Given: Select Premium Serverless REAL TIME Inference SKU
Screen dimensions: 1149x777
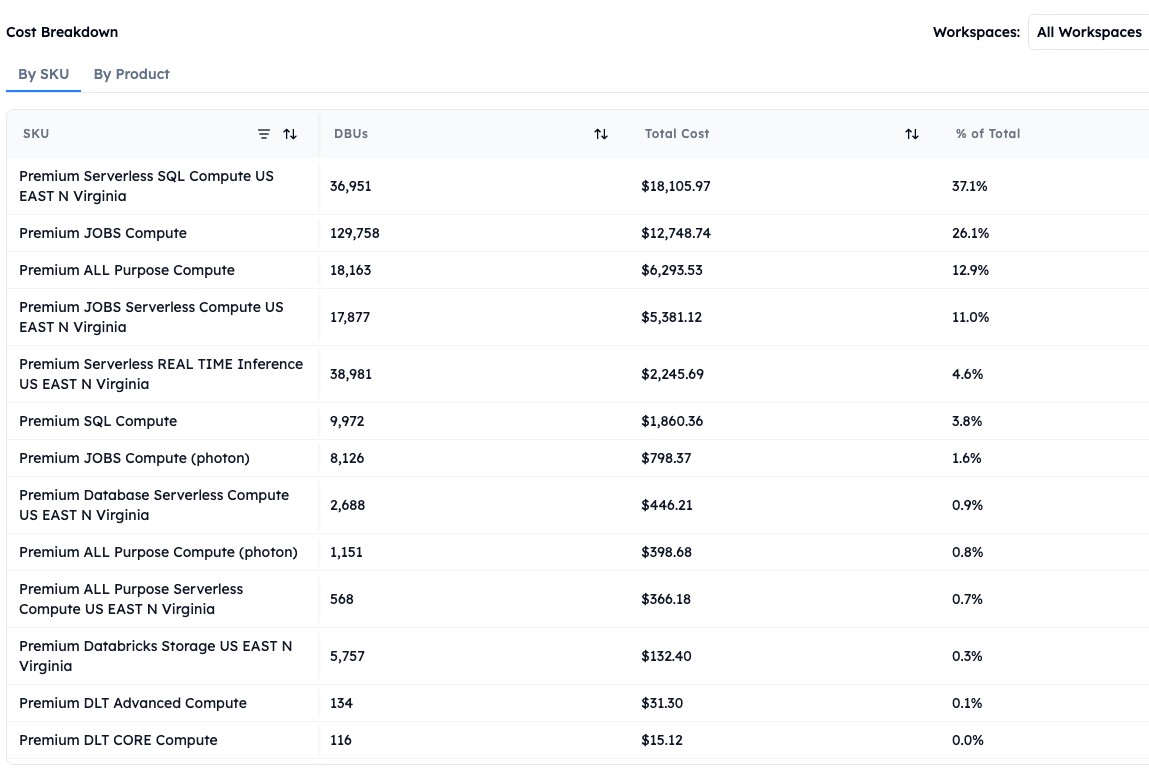Looking at the screenshot, I should [x=160, y=374].
